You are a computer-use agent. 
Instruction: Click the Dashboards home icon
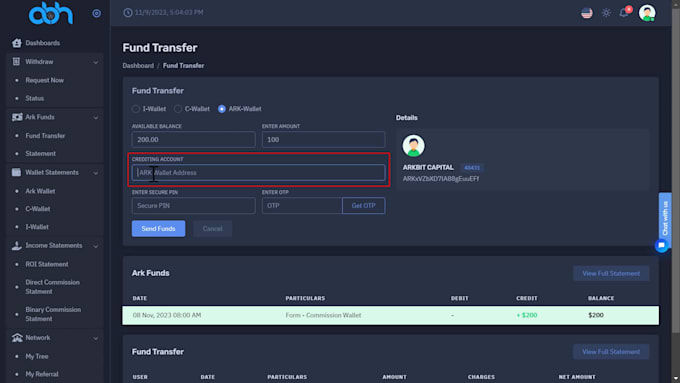click(x=16, y=43)
